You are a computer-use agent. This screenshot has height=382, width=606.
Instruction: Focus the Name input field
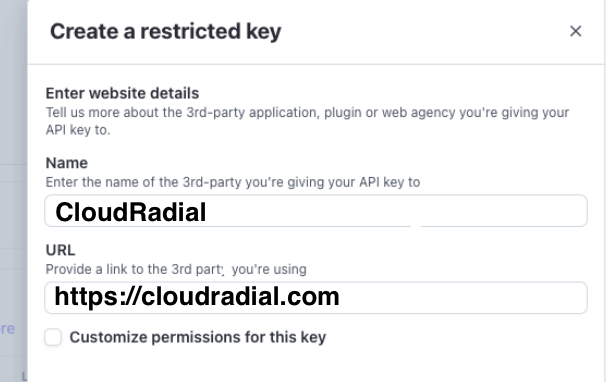[316, 211]
